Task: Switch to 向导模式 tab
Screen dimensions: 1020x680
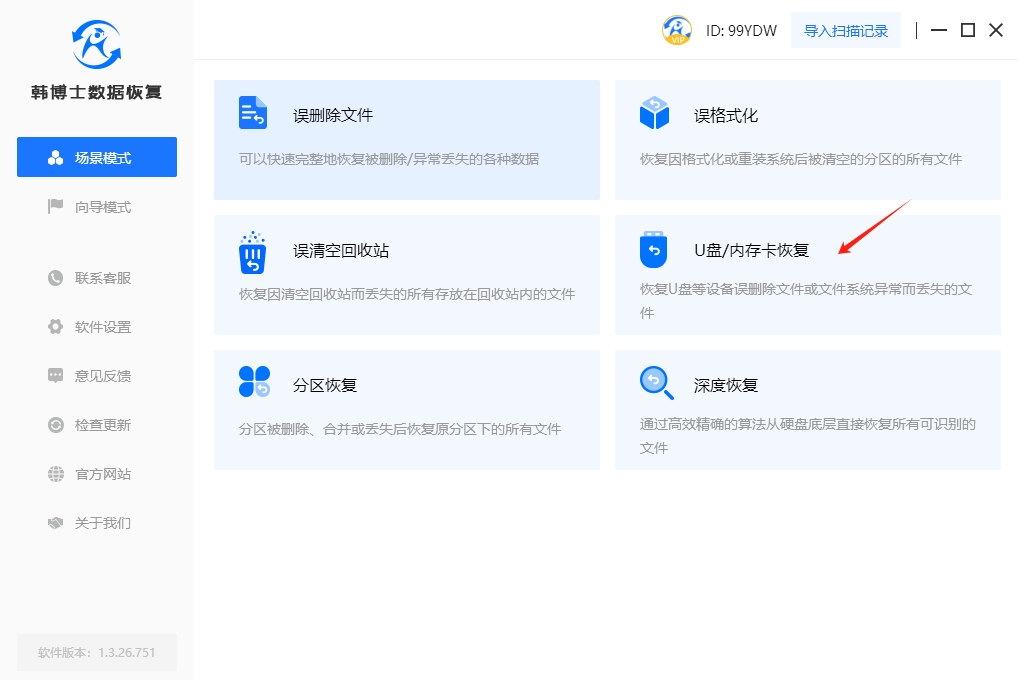Action: [97, 207]
